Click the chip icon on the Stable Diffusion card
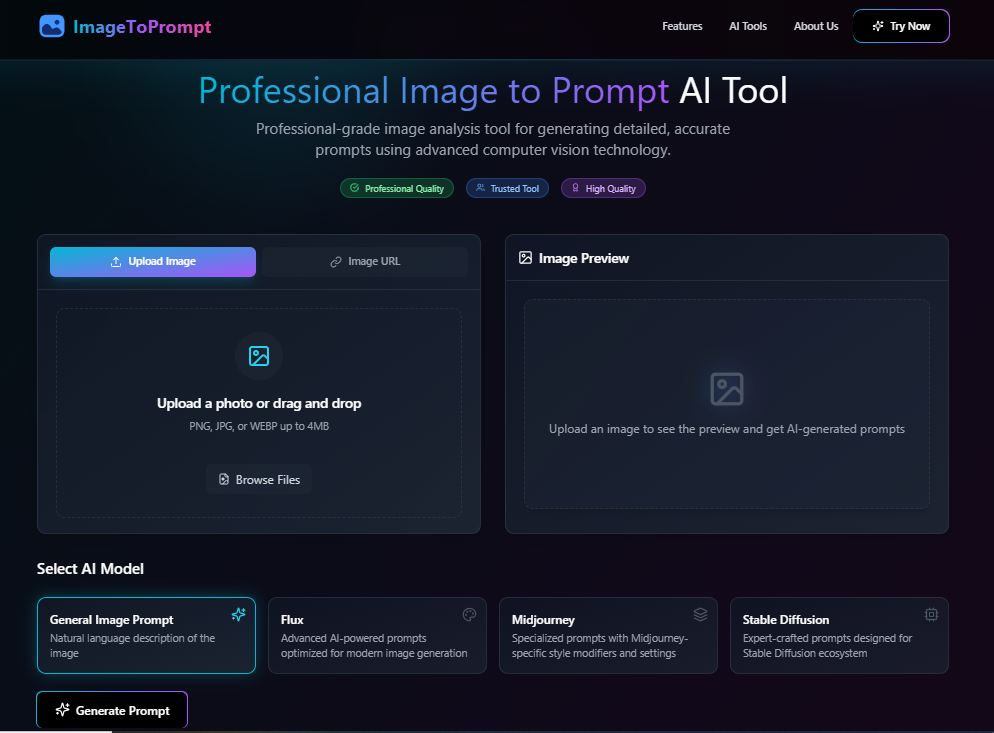Image resolution: width=994 pixels, height=733 pixels. pyautogui.click(x=931, y=614)
